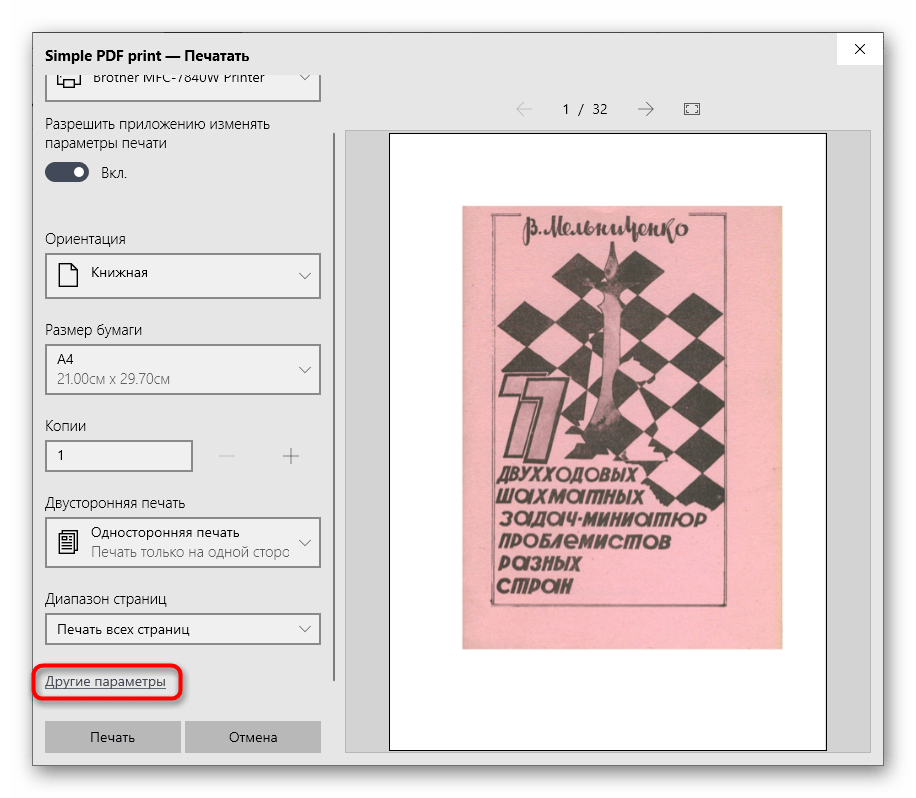Open the Brother MFC-7840W printer dropdown
Screen dimensions: 916x798
[183, 81]
